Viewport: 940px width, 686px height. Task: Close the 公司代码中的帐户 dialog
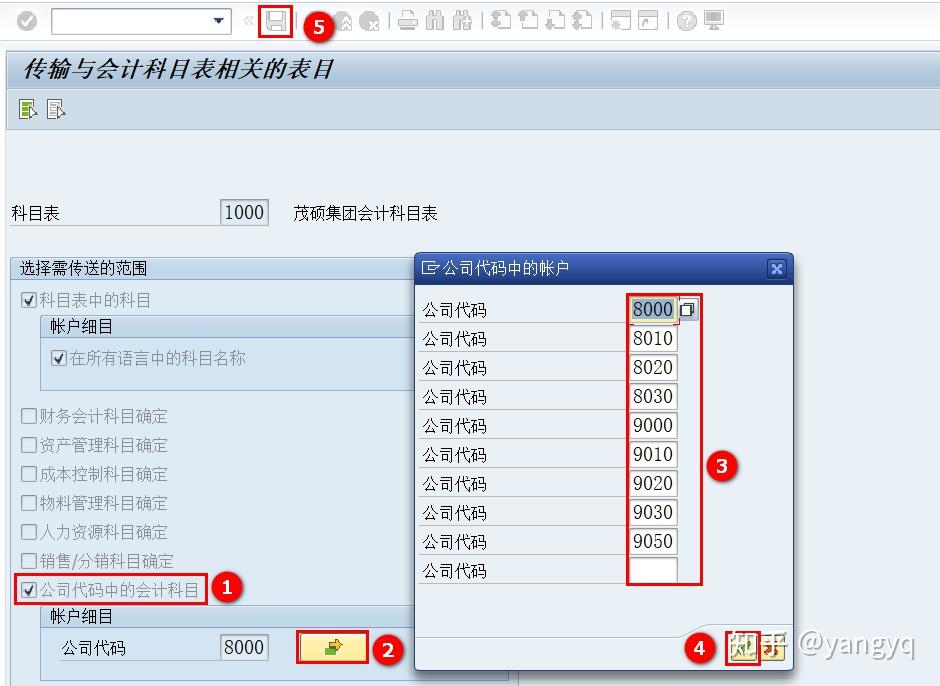(777, 268)
